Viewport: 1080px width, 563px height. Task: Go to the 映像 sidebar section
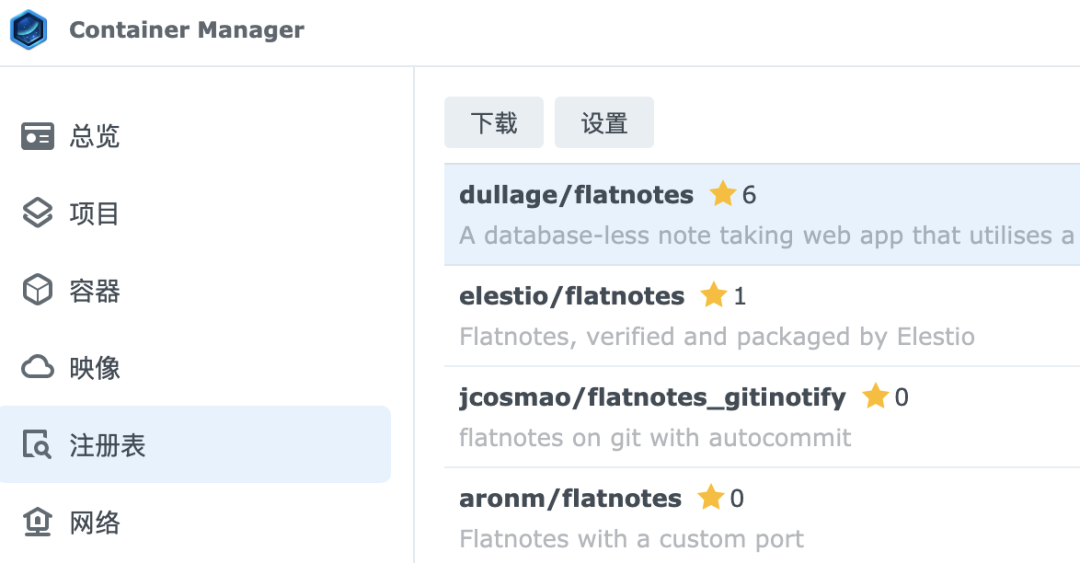[x=94, y=368]
